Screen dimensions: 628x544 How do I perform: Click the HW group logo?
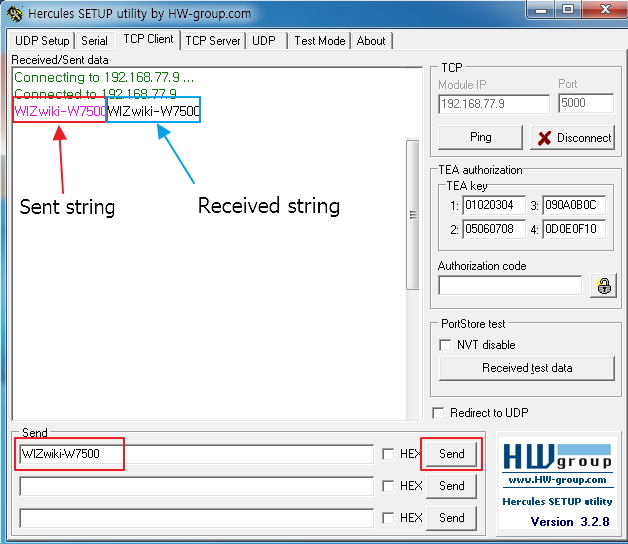pyautogui.click(x=557, y=457)
